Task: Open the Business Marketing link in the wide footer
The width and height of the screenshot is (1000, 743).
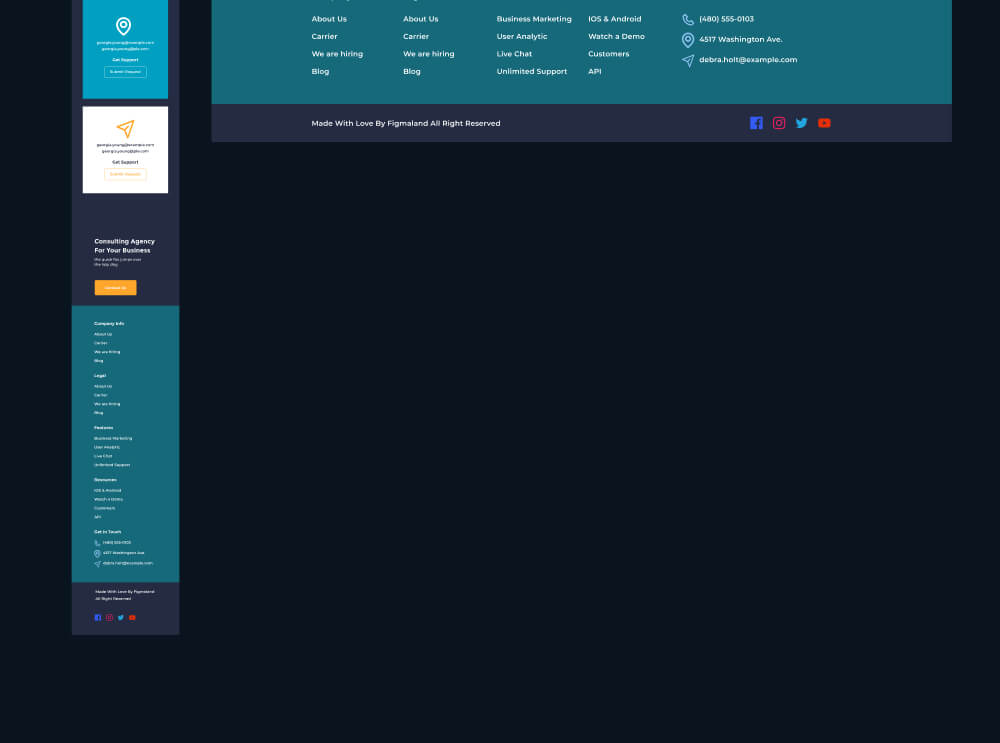Action: pos(534,19)
